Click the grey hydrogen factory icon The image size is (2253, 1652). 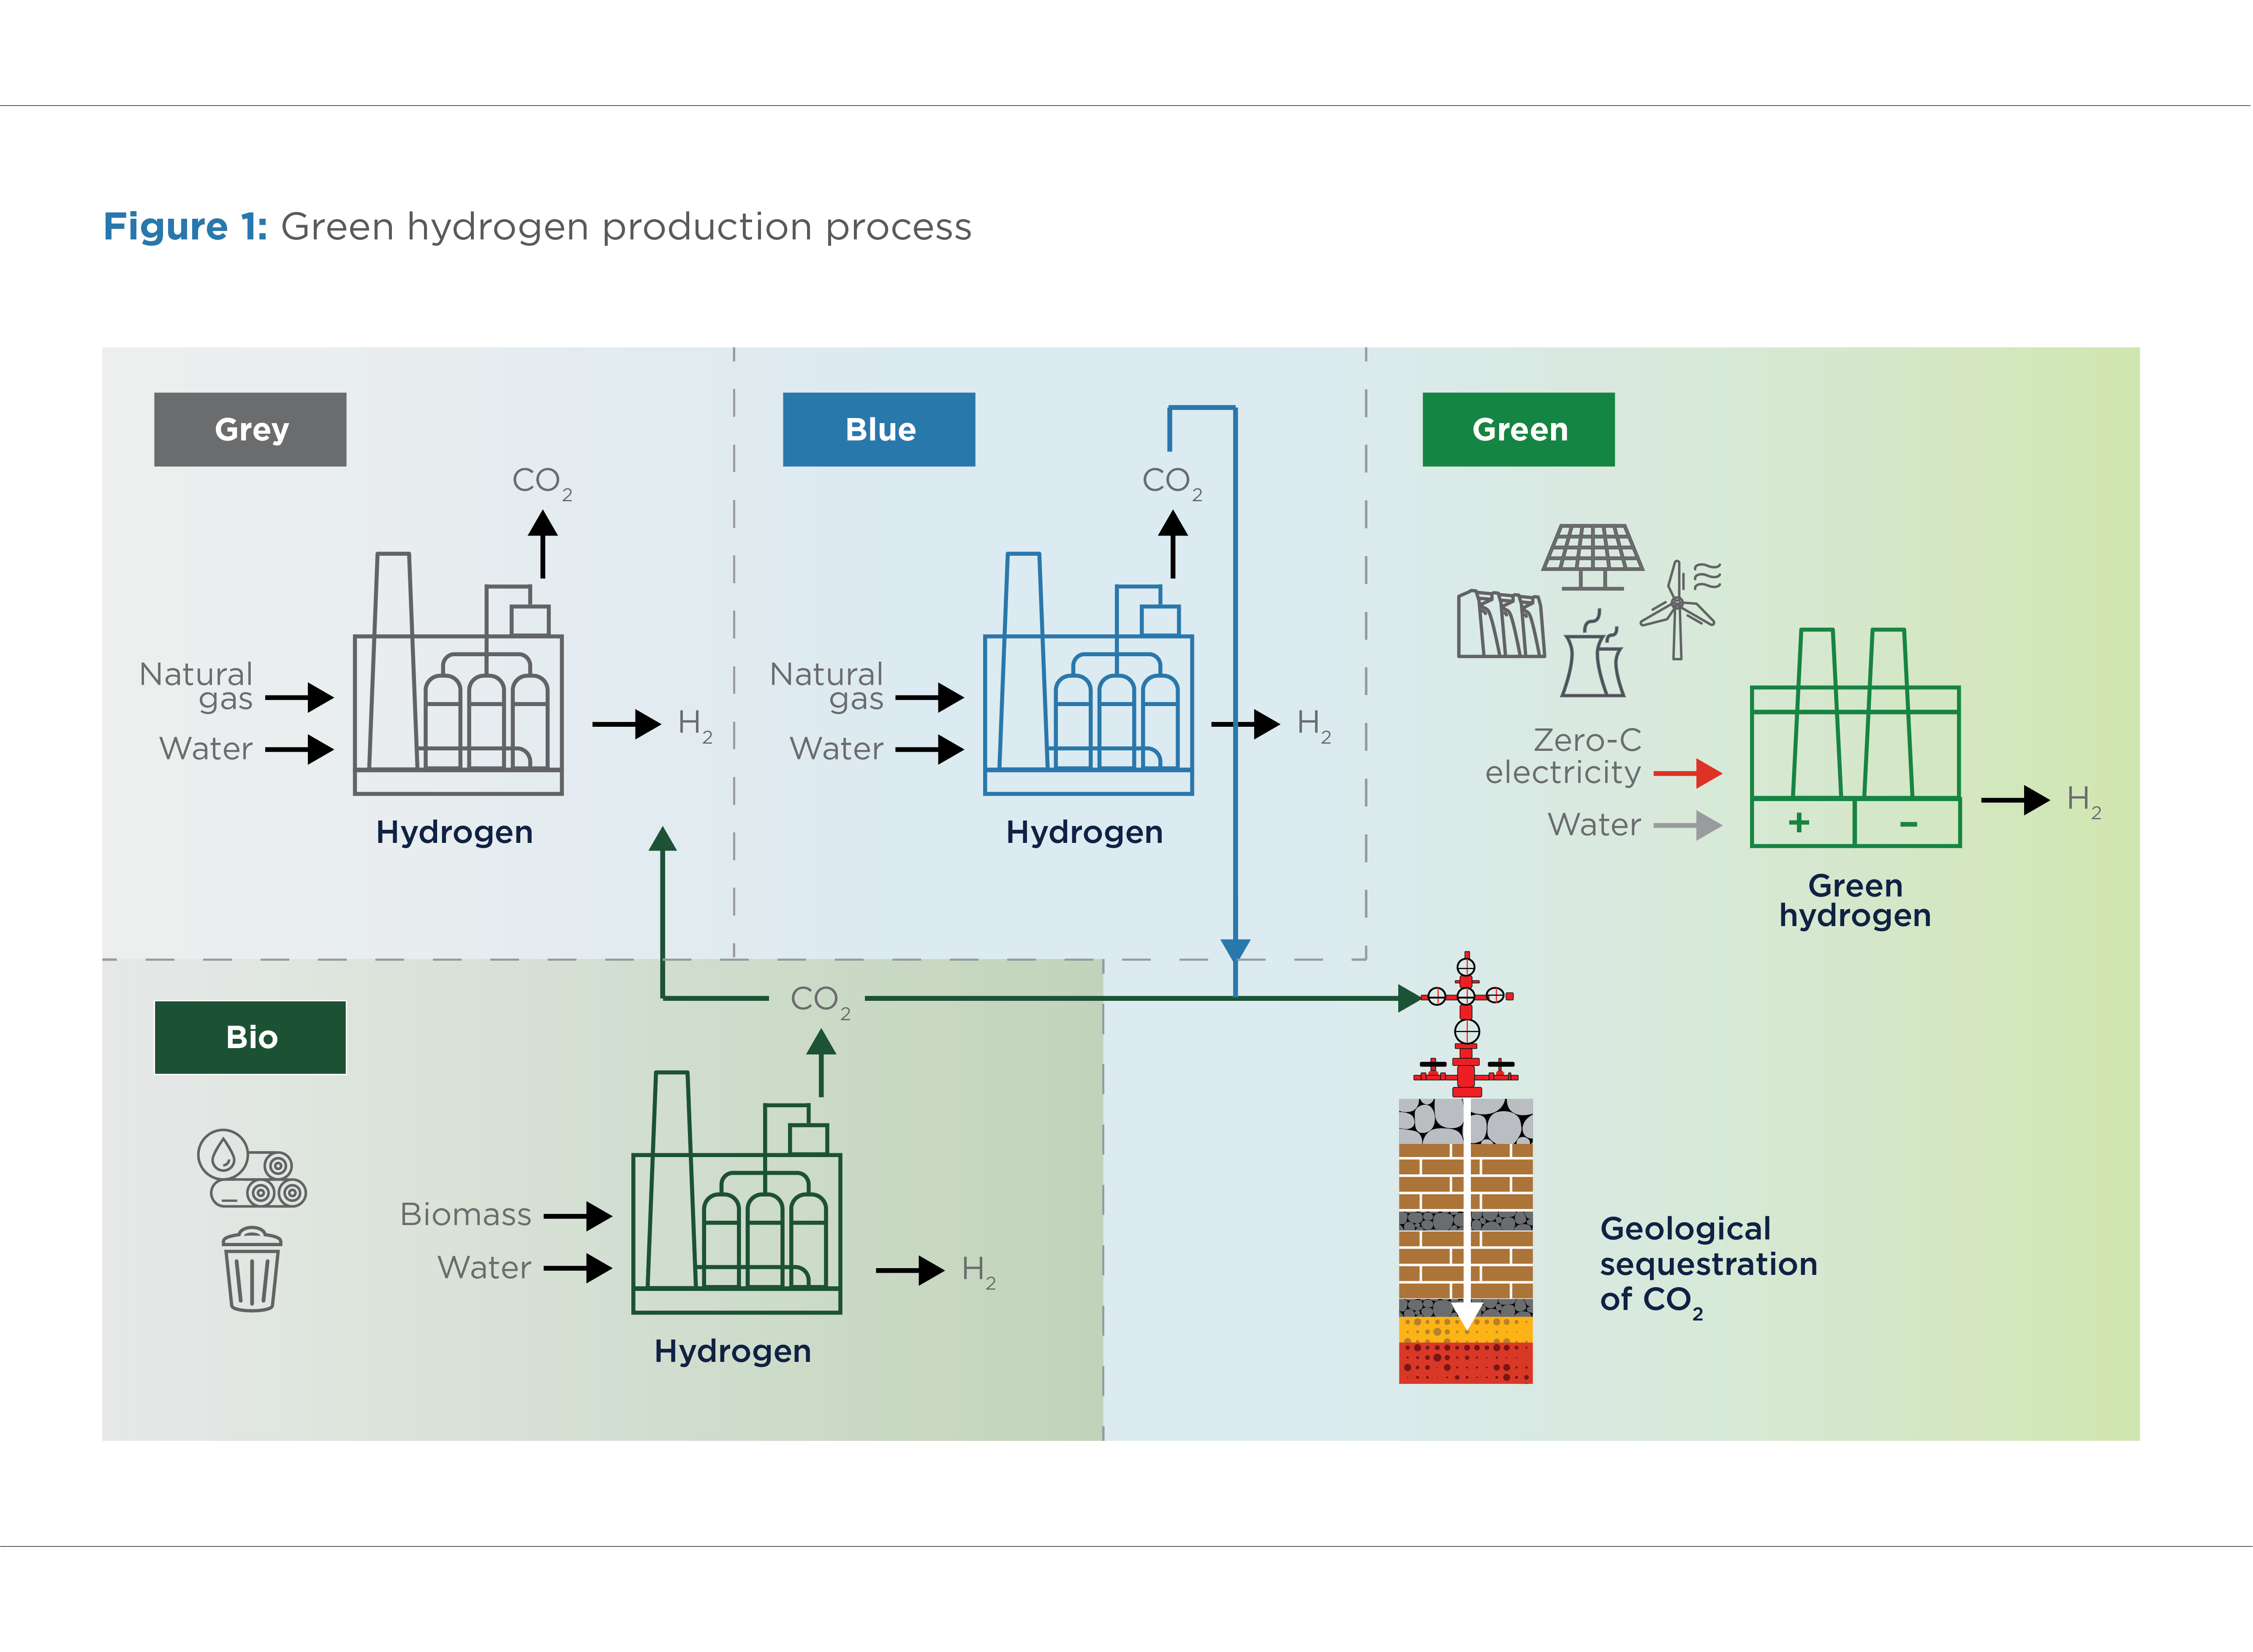pos(458,673)
